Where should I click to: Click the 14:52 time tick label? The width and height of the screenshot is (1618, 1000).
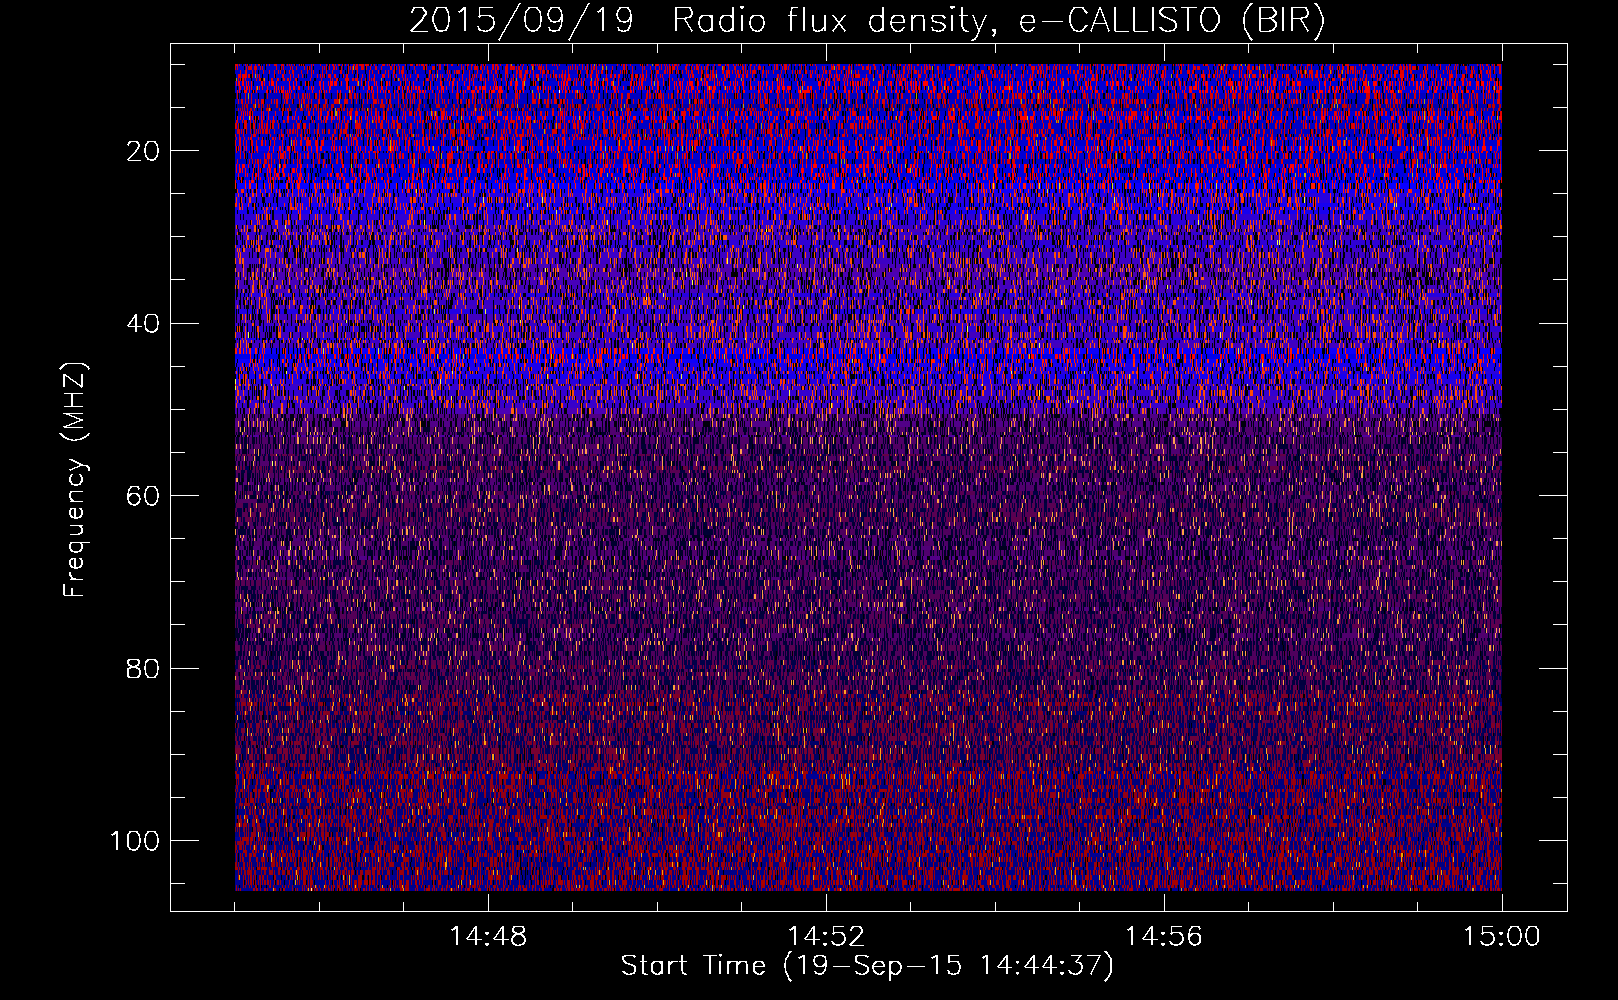[x=826, y=937]
